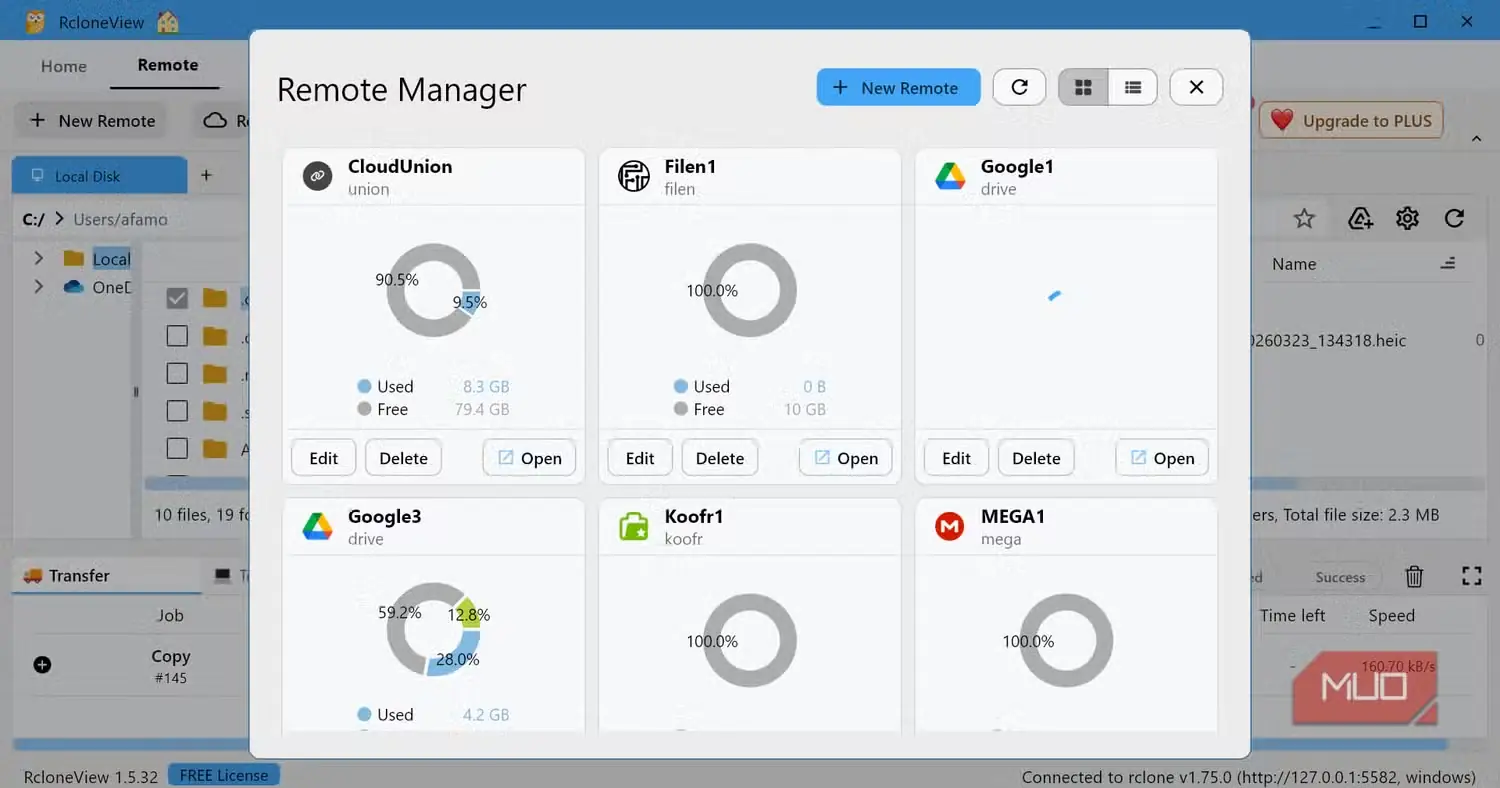Click the Filen1 service icon
Viewport: 1500px width, 788px height.
(634, 176)
